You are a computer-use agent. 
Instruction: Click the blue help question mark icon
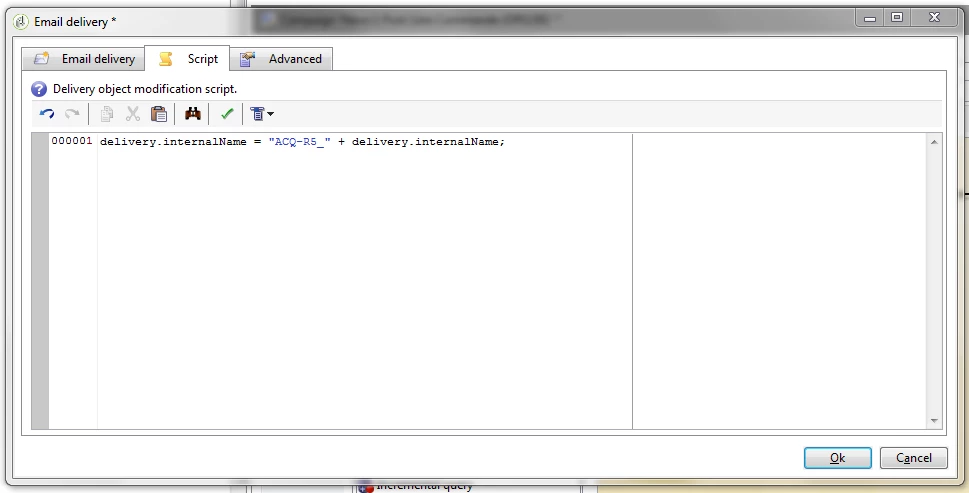click(x=39, y=89)
